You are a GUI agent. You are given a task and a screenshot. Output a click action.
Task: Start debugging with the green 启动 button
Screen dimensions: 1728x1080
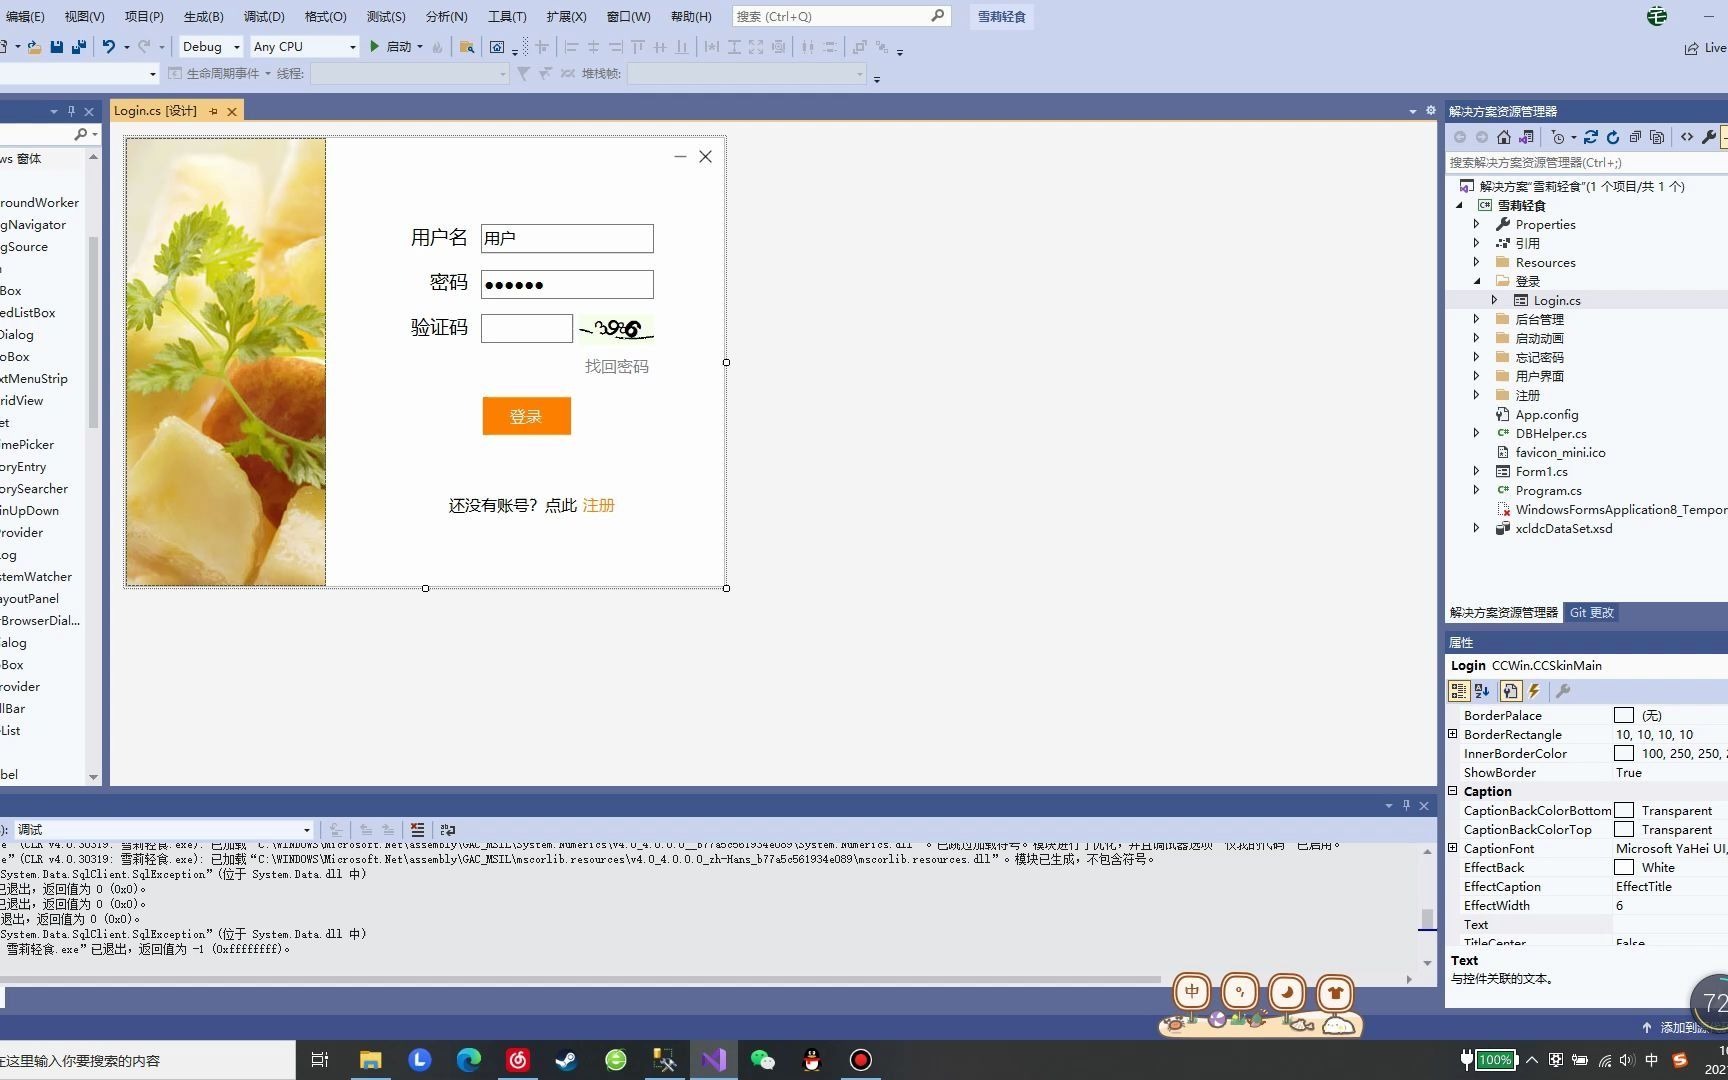pyautogui.click(x=394, y=46)
